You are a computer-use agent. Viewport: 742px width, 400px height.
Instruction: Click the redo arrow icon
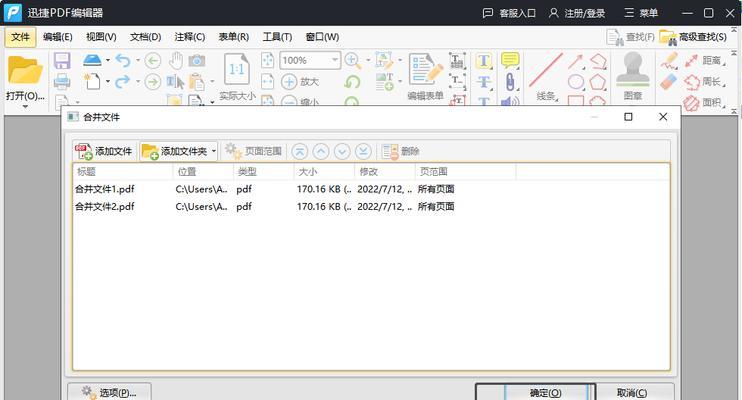pyautogui.click(x=123, y=81)
